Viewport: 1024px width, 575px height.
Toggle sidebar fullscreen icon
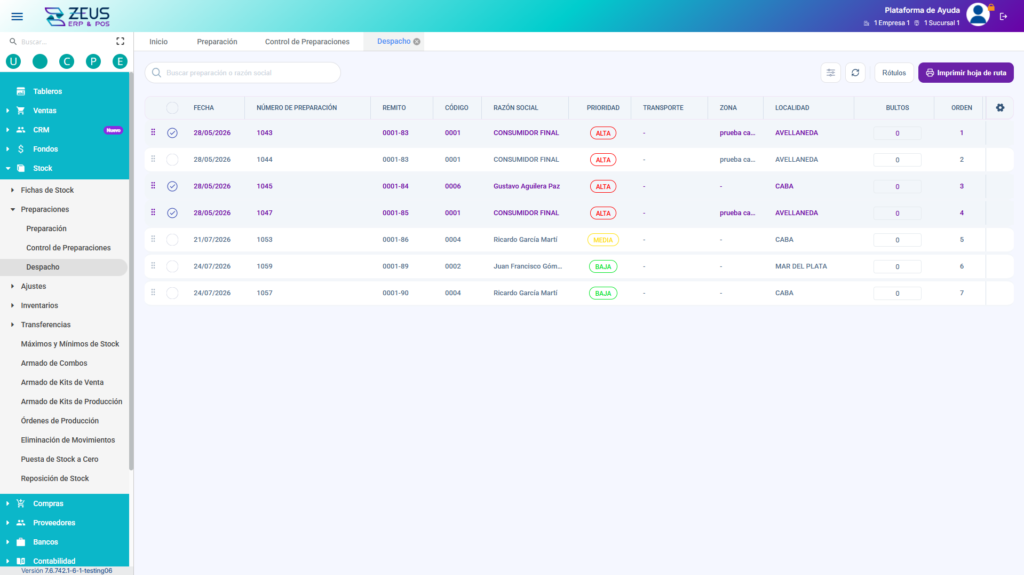(120, 41)
